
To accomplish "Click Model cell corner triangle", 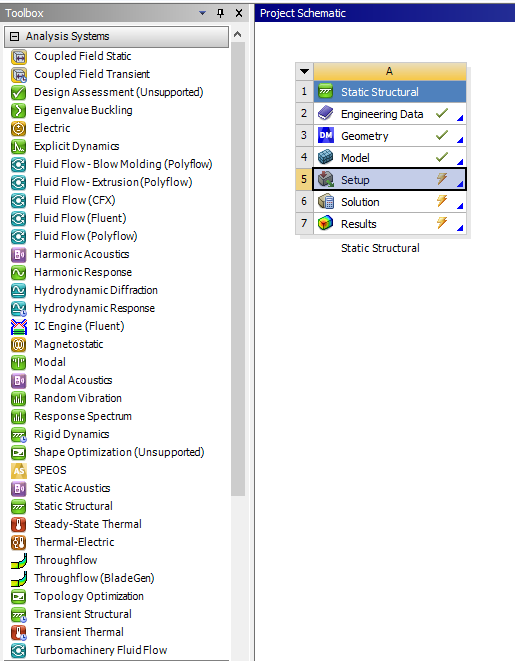I will 460,162.
